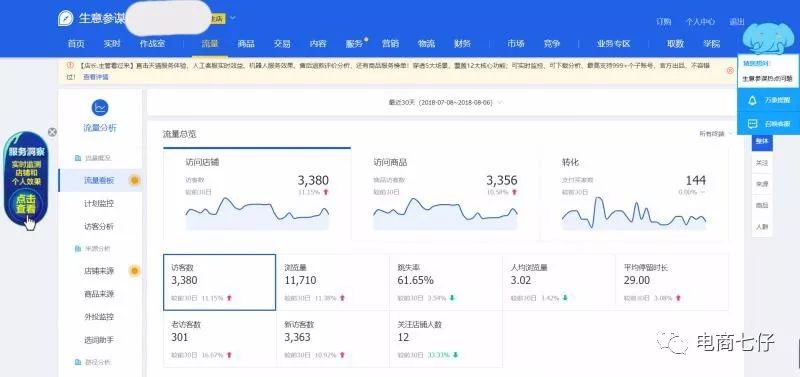
Task: Click the 来源分析 section icon in sidebar
Action: click(78, 248)
